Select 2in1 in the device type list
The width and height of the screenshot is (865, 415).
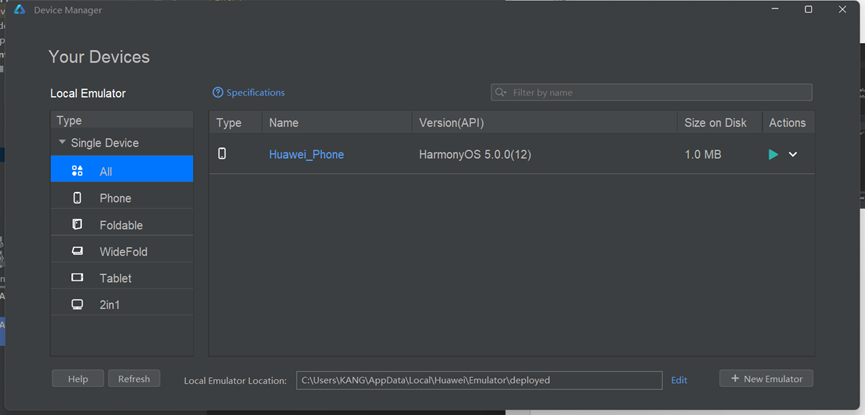point(122,304)
